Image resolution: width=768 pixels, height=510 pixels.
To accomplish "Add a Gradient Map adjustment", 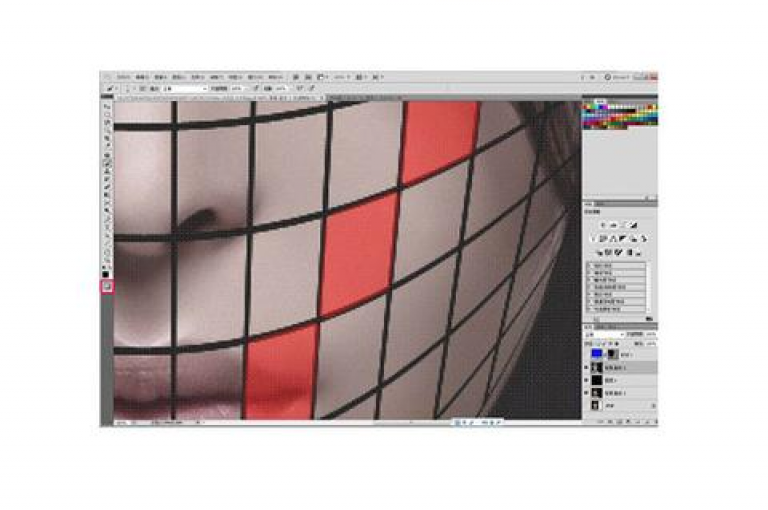I will click(x=629, y=252).
